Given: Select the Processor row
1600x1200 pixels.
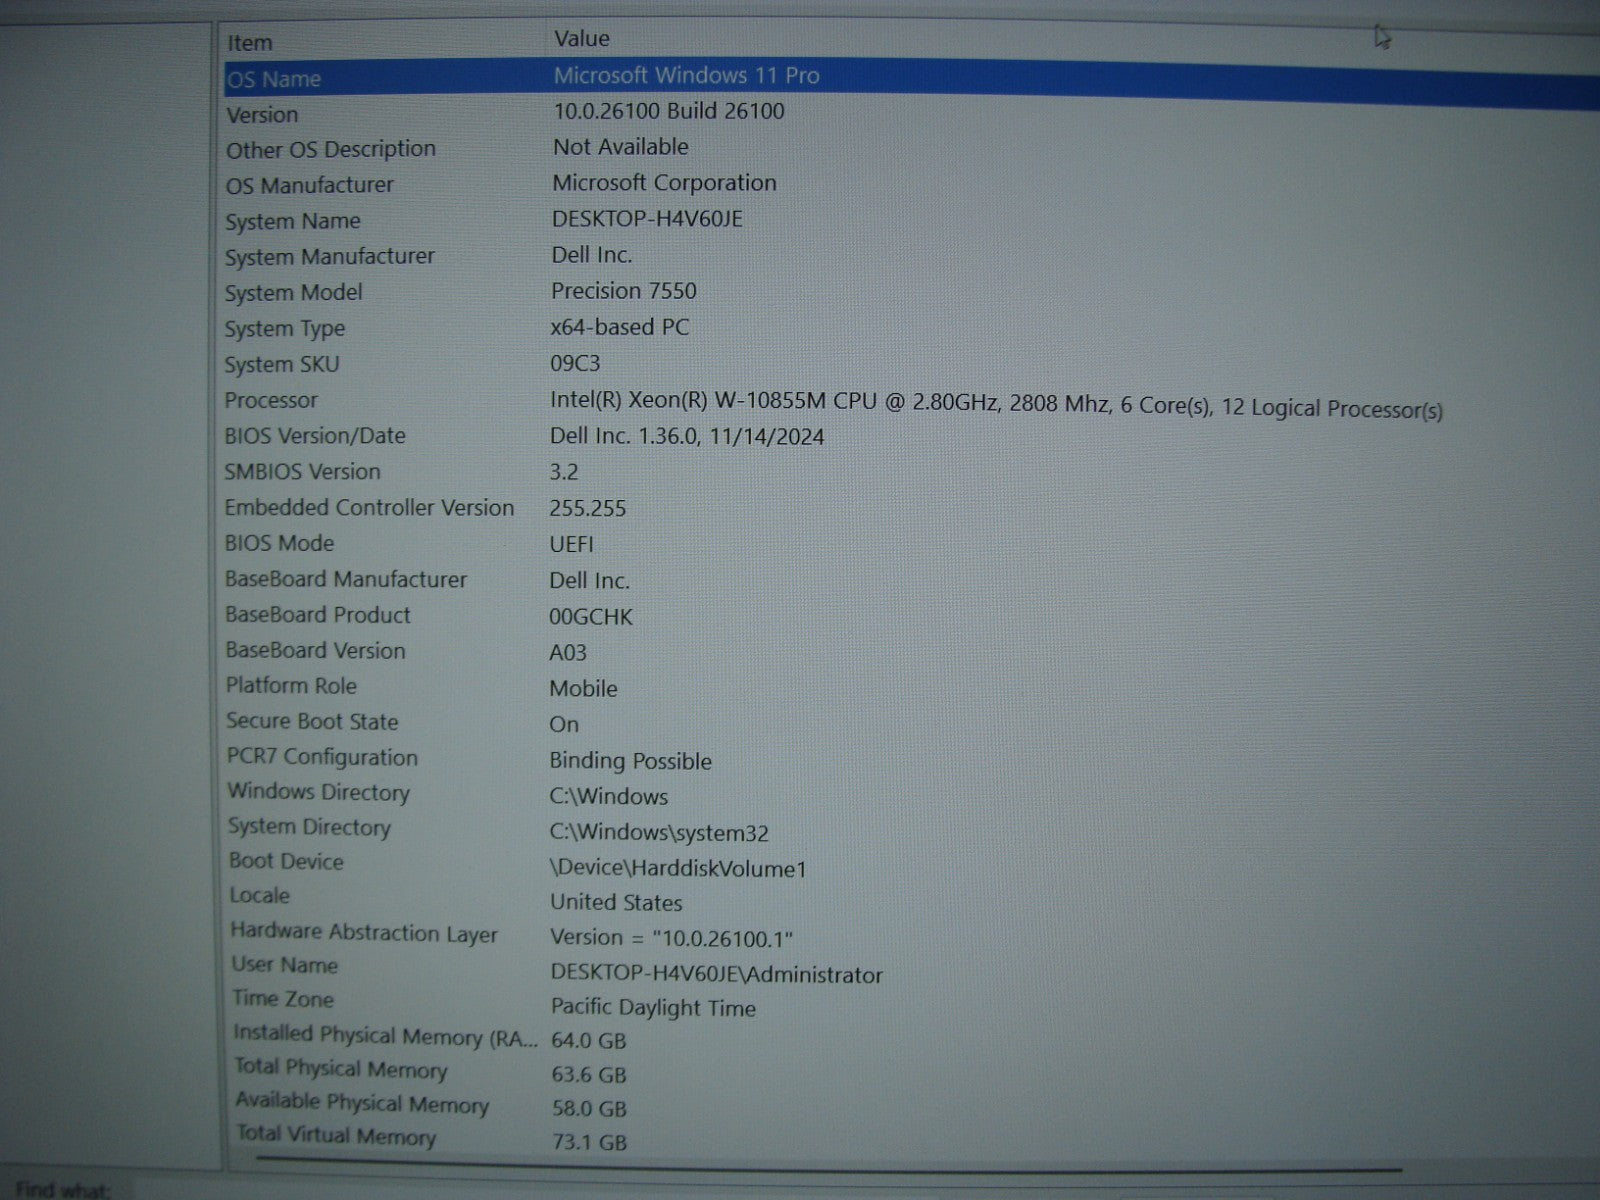Looking at the screenshot, I should tap(270, 400).
